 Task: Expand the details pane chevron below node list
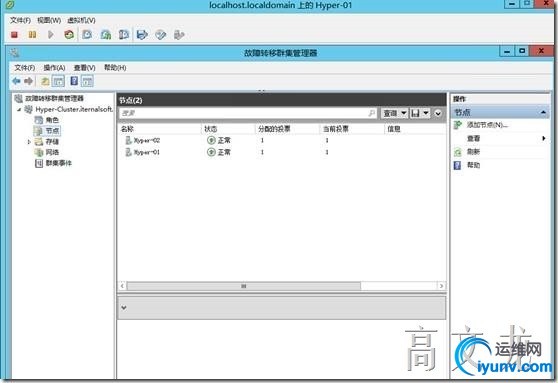tap(124, 308)
